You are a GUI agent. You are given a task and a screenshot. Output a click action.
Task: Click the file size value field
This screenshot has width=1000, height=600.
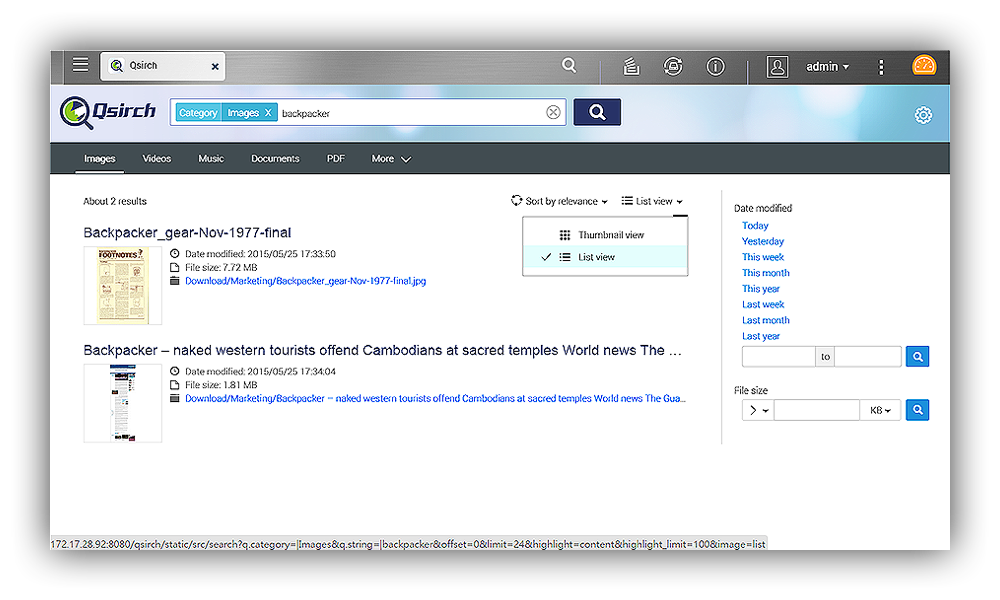coord(817,410)
